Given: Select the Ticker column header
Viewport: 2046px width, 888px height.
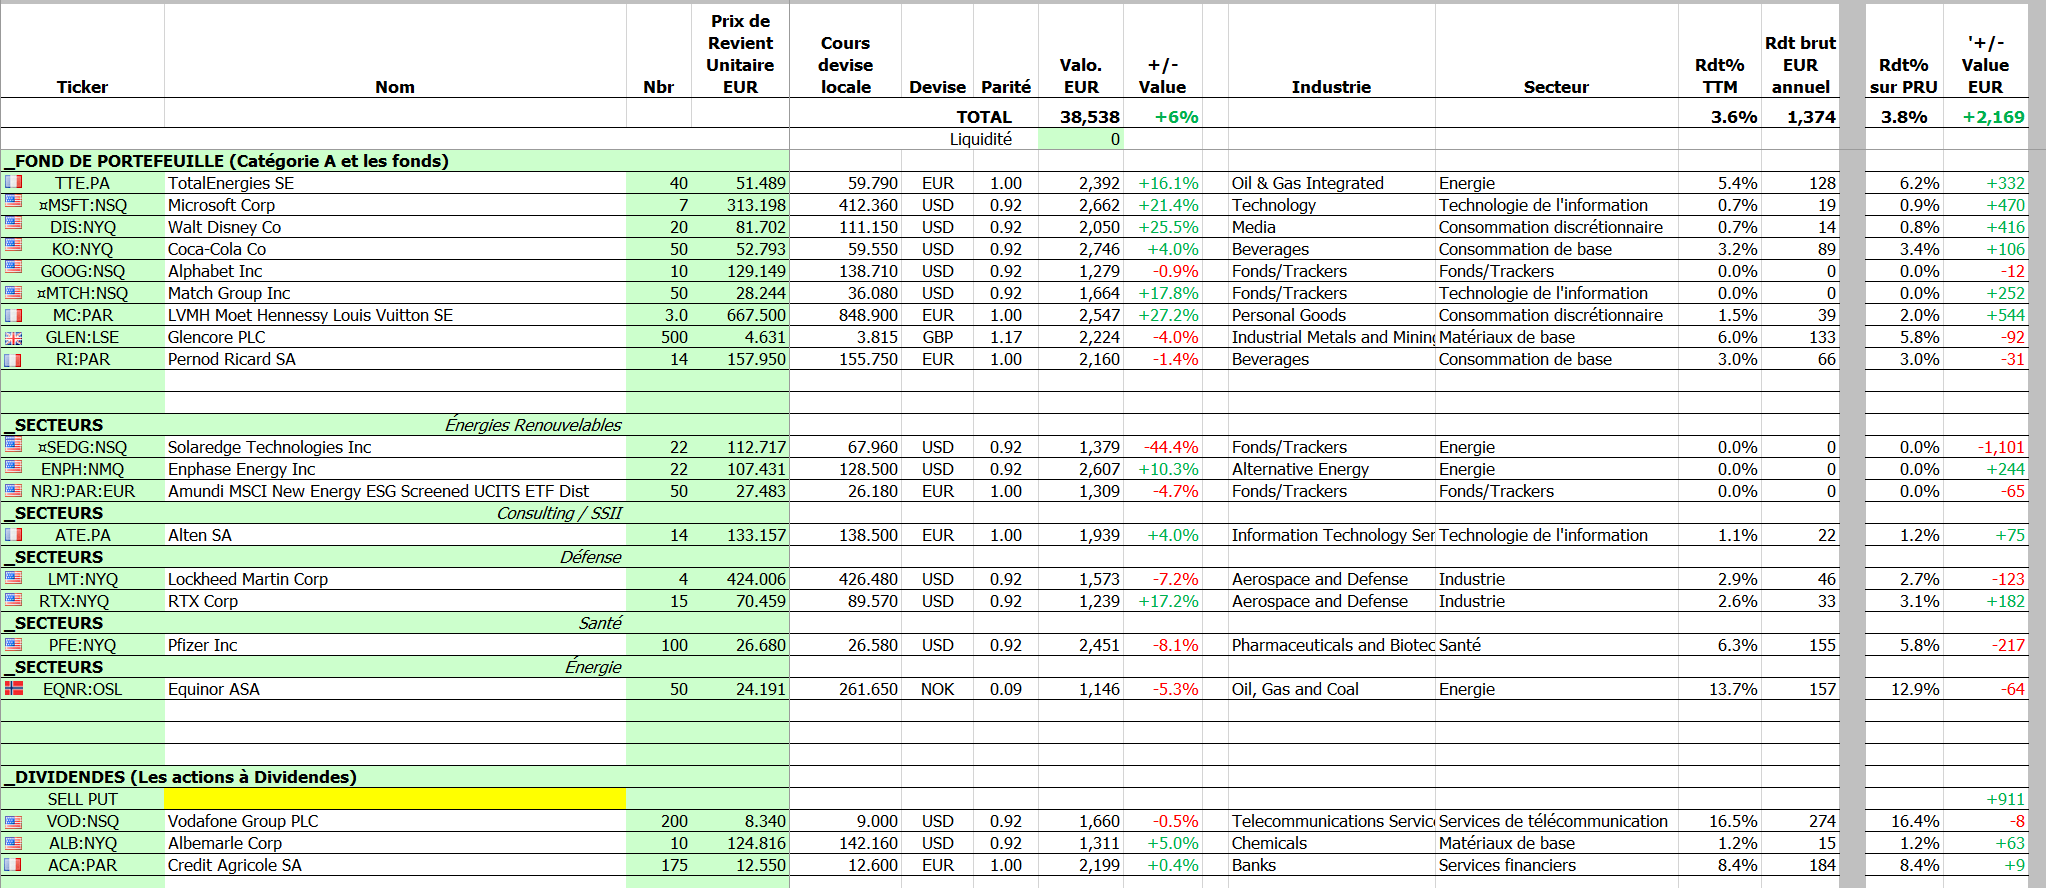Looking at the screenshot, I should (x=82, y=87).
